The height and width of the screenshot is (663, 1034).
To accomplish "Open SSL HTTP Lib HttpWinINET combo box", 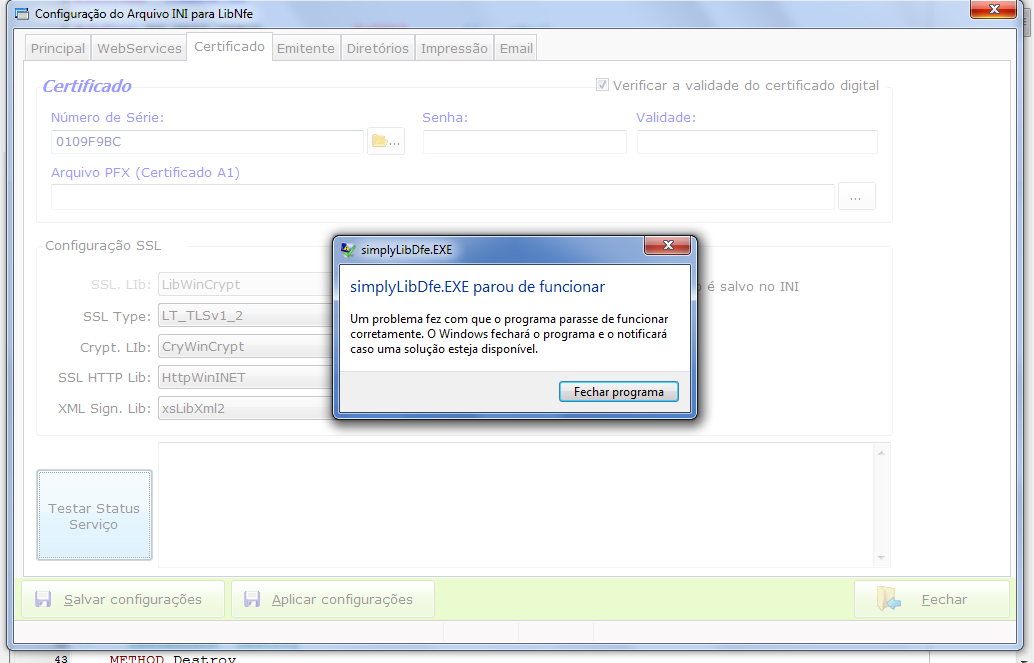I will click(x=247, y=377).
